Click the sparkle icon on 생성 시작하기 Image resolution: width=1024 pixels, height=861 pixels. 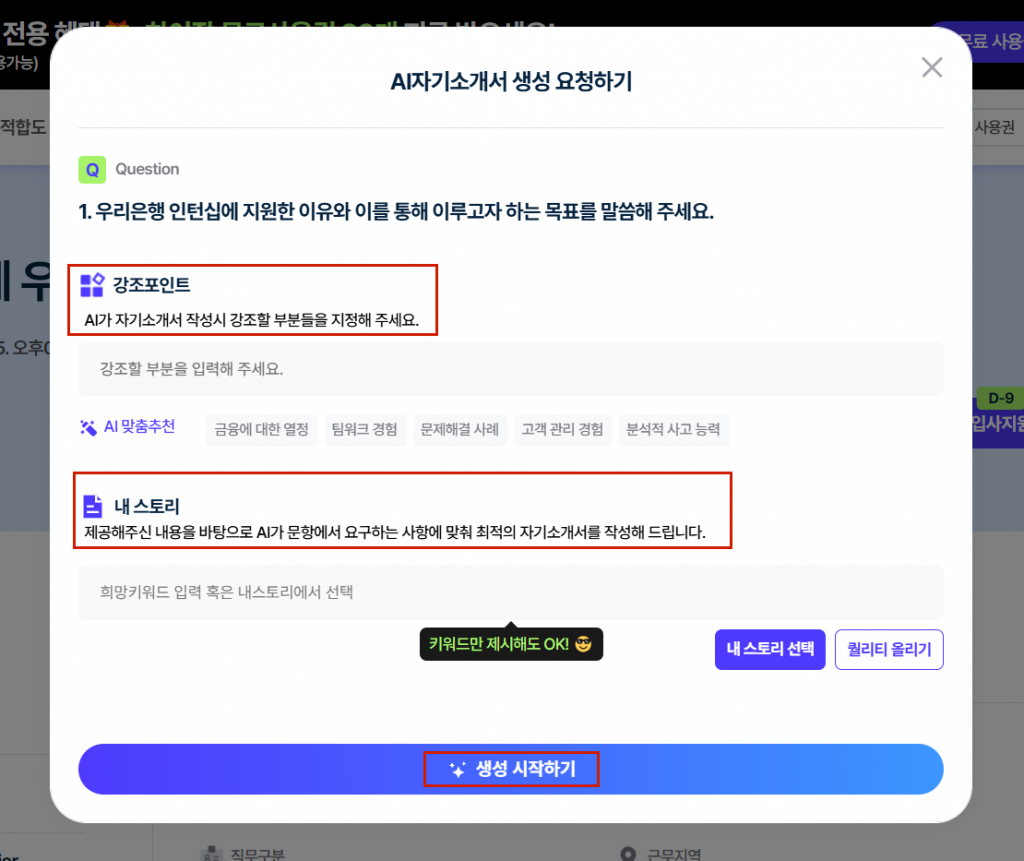click(458, 769)
